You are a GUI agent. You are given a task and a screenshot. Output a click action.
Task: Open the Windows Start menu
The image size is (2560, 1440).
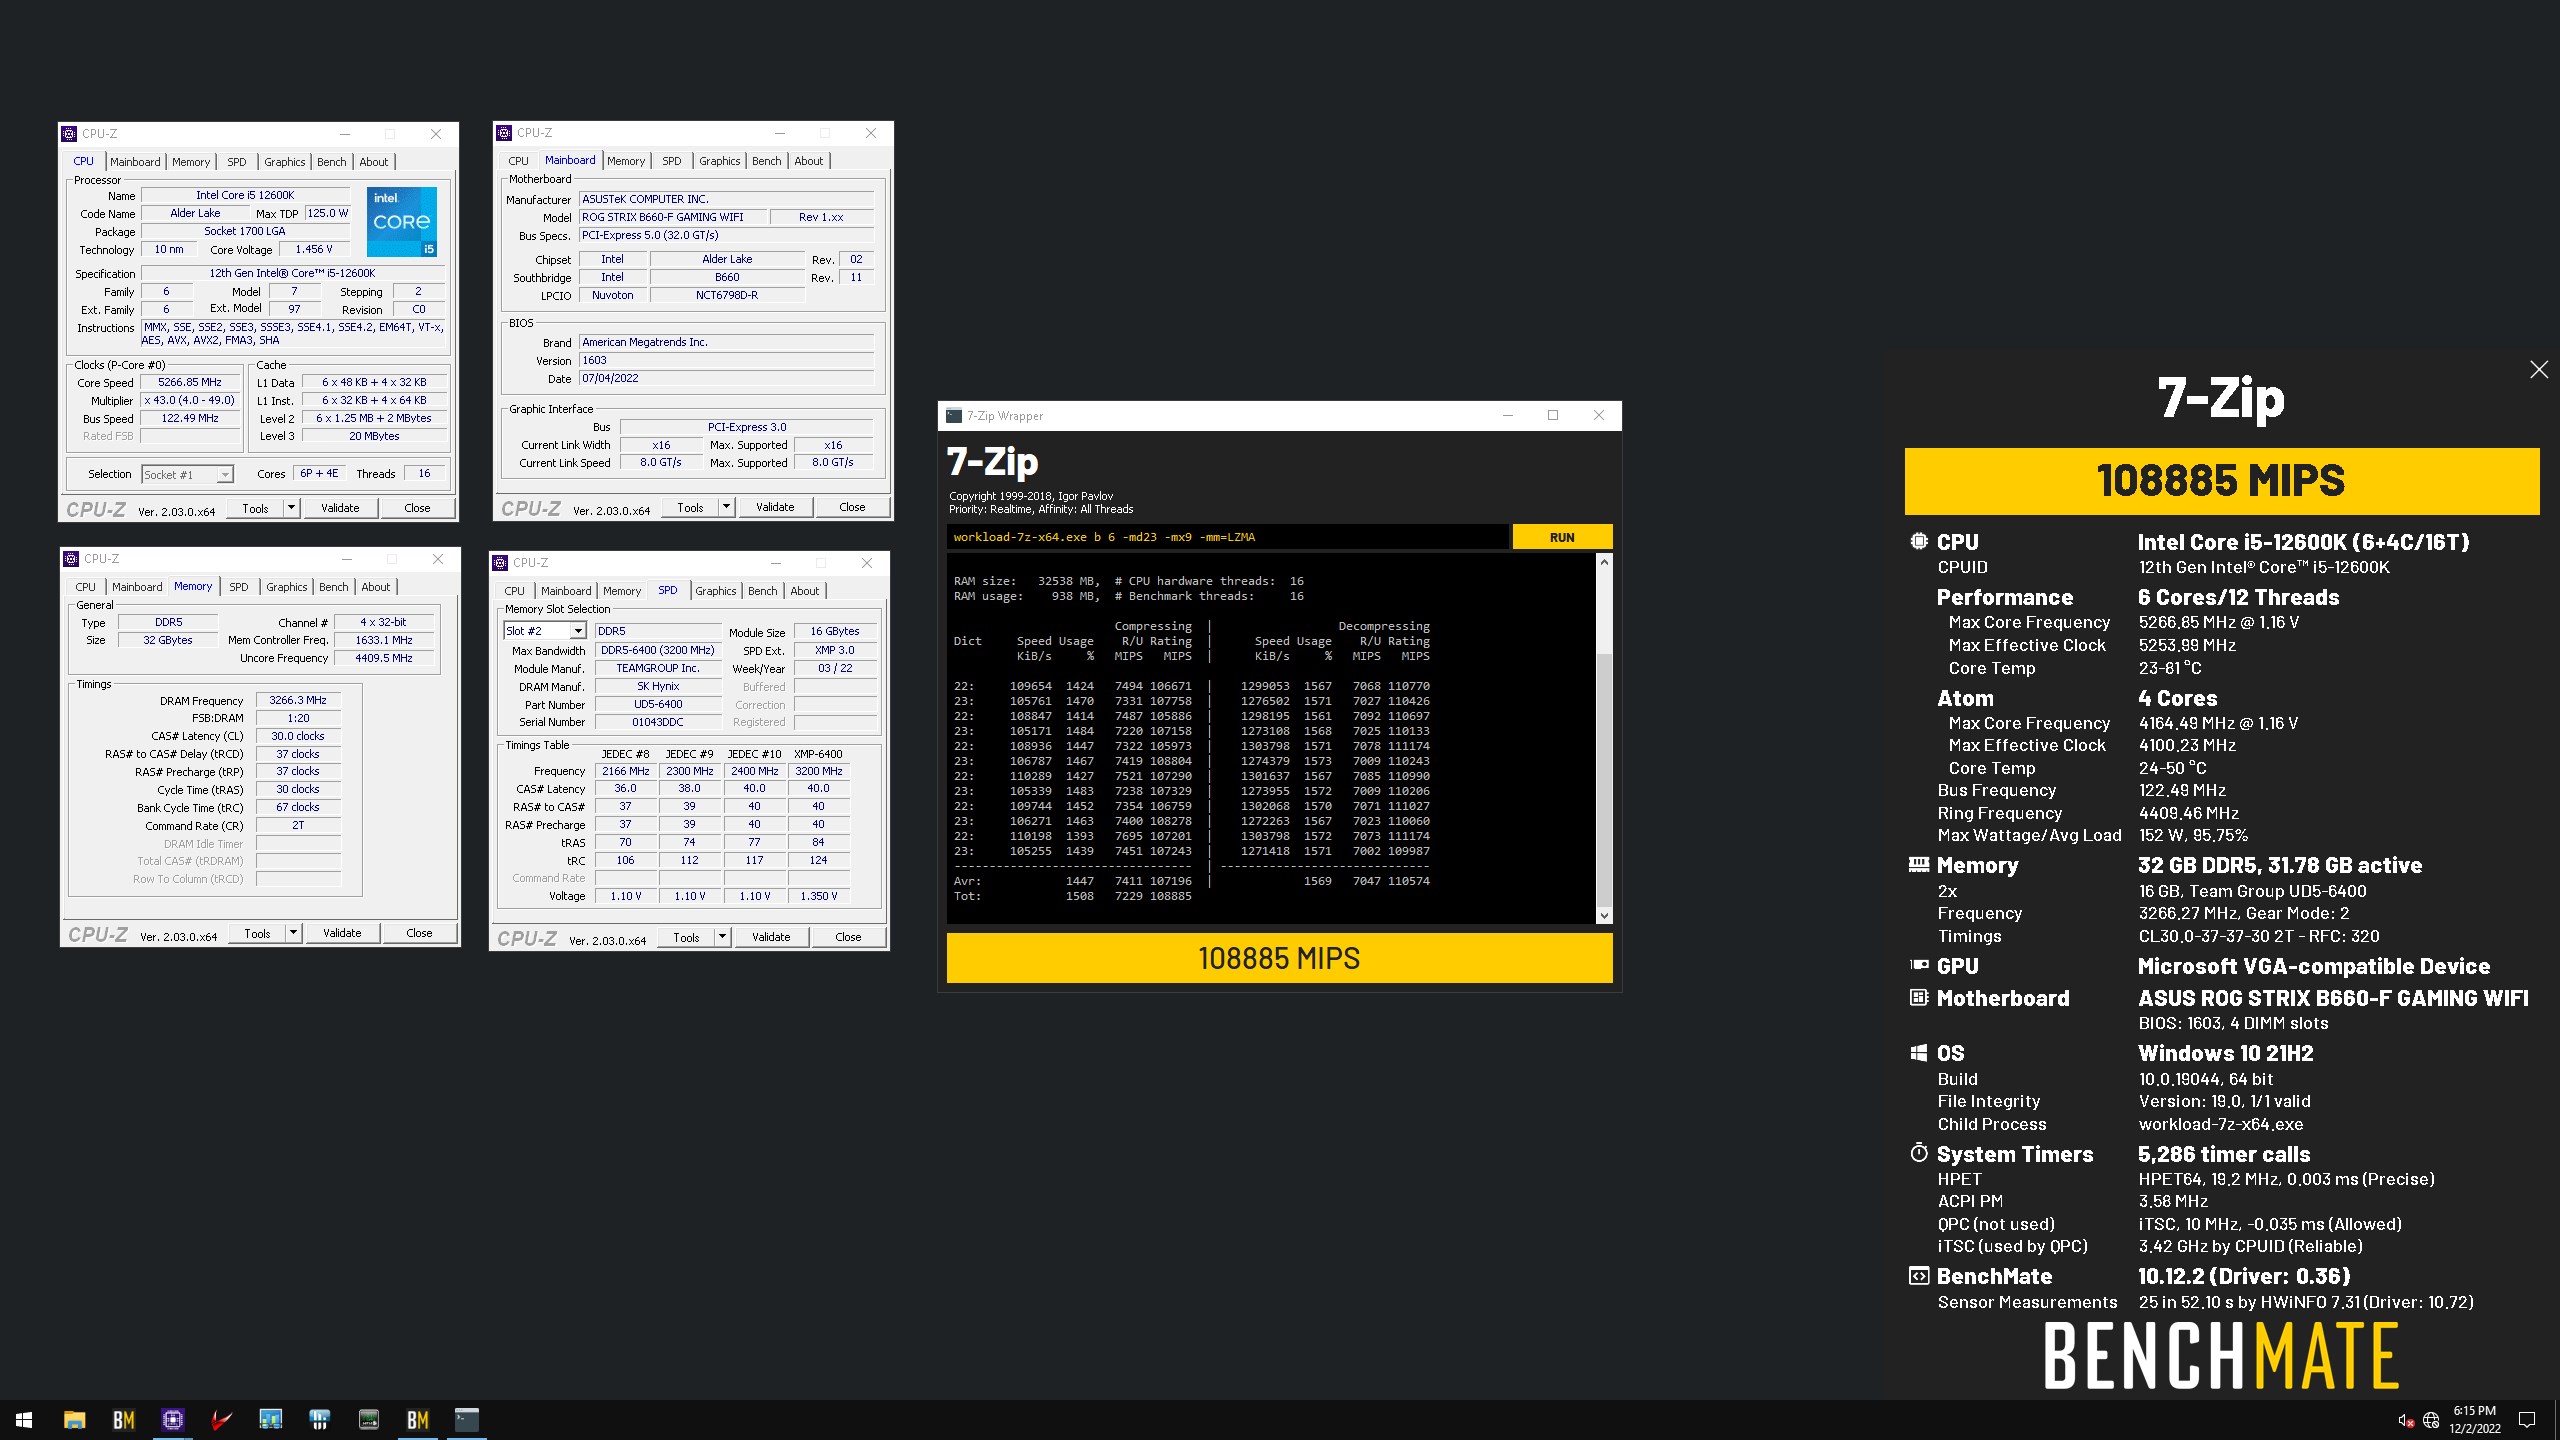pyautogui.click(x=24, y=1419)
